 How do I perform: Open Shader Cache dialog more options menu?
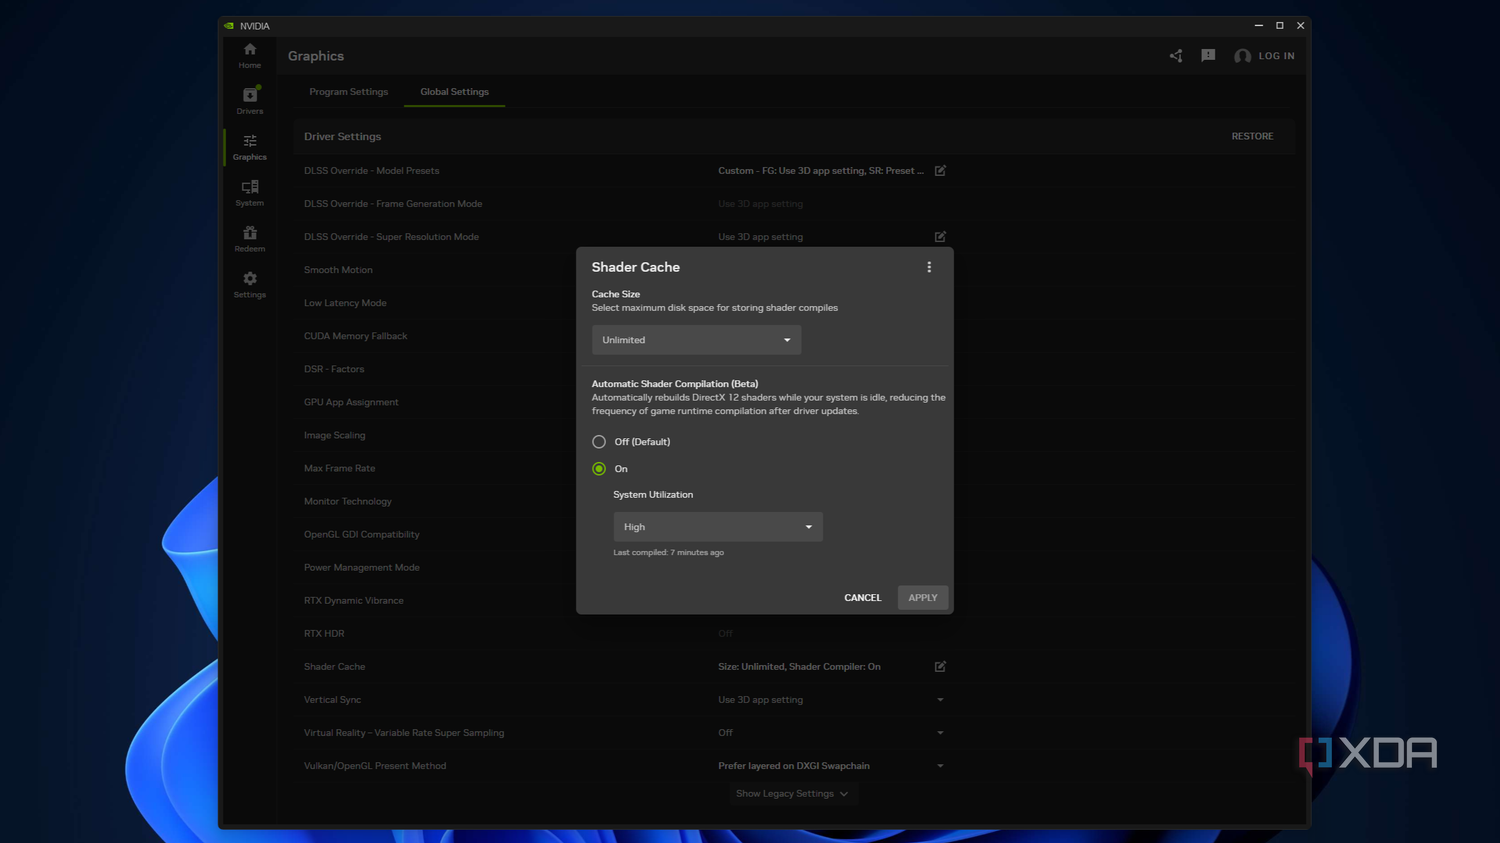pyautogui.click(x=929, y=267)
